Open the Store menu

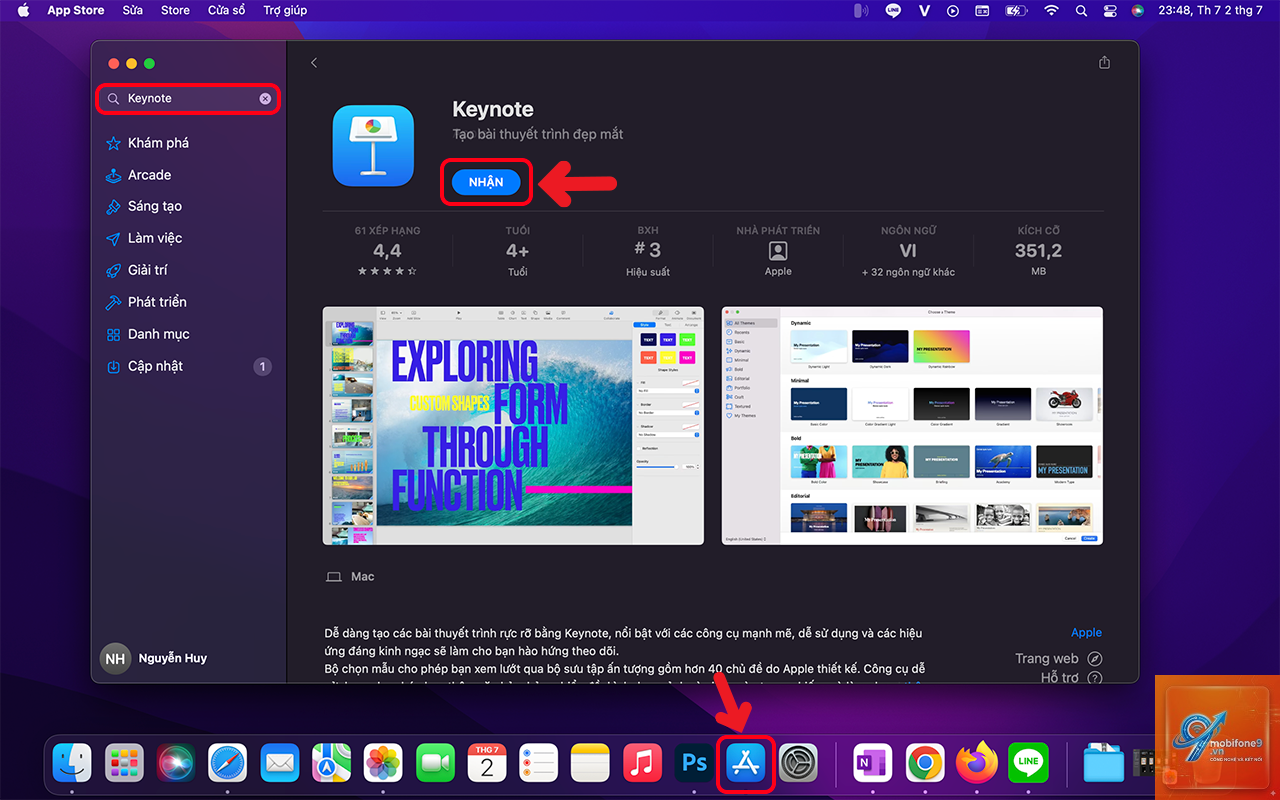click(175, 10)
